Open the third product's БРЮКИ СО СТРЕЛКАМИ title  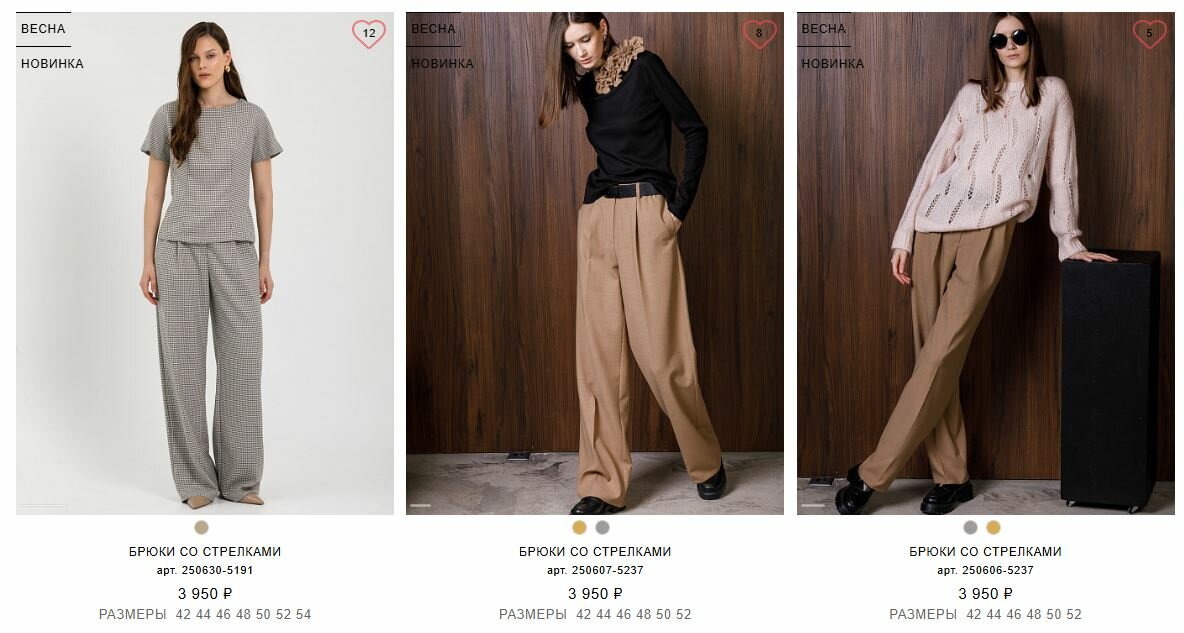pos(985,551)
